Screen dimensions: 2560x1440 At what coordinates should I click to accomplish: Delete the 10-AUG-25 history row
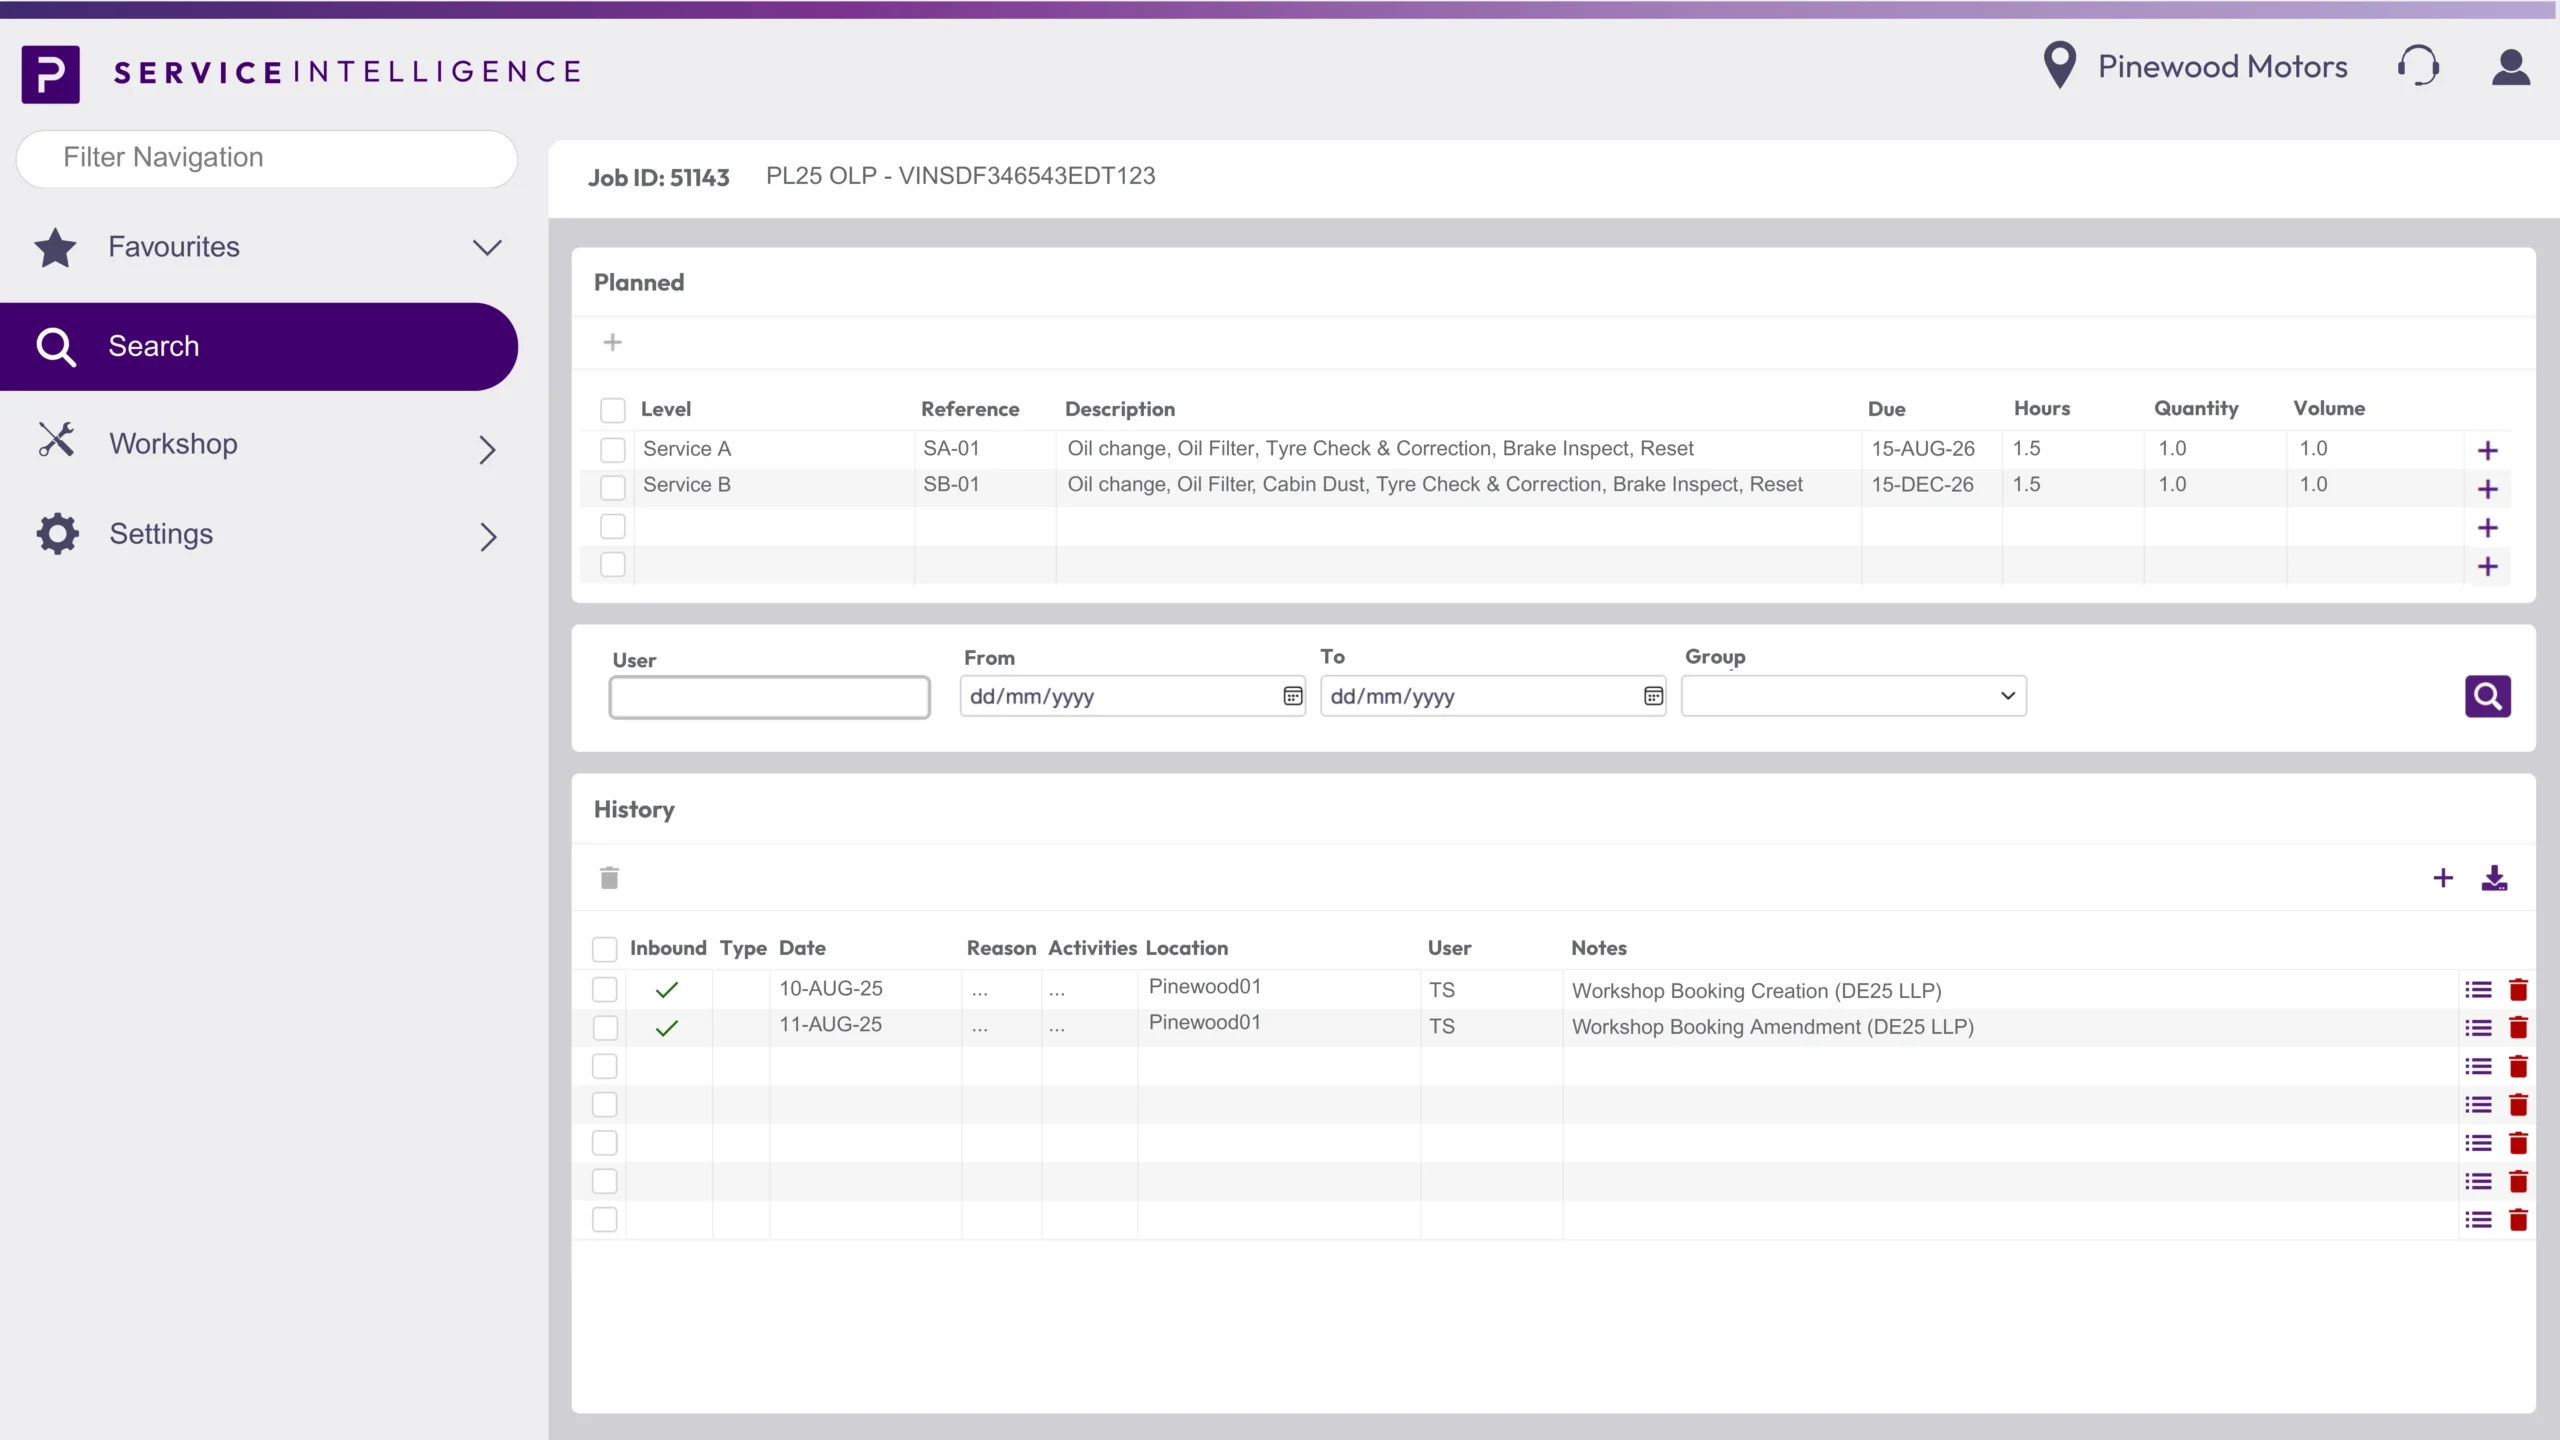(x=2518, y=990)
